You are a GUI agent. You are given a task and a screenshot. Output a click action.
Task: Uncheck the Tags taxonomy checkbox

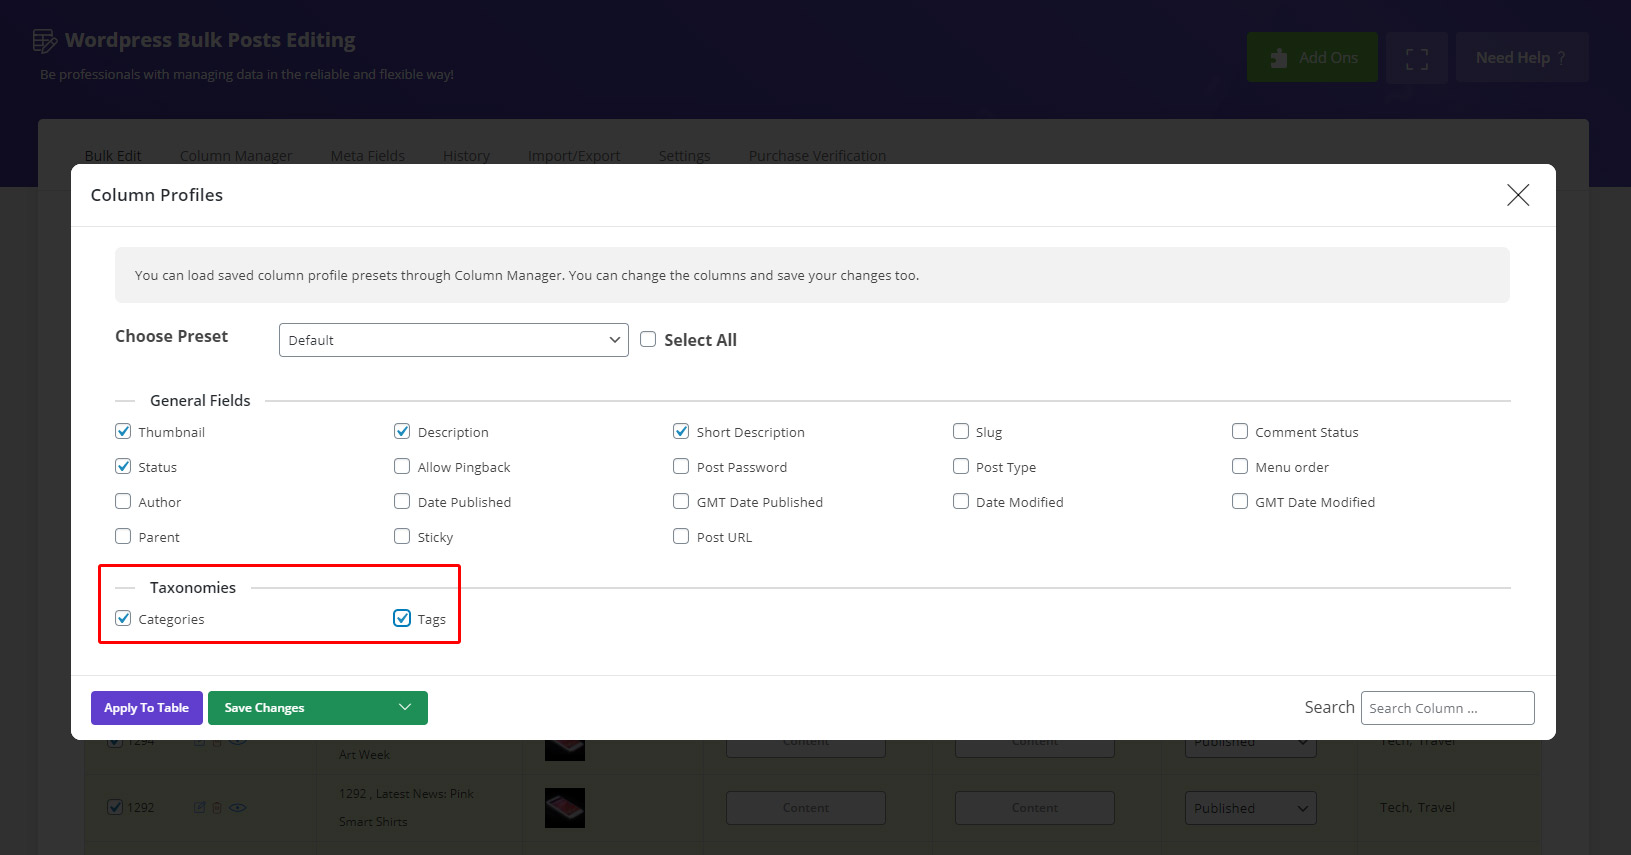402,618
